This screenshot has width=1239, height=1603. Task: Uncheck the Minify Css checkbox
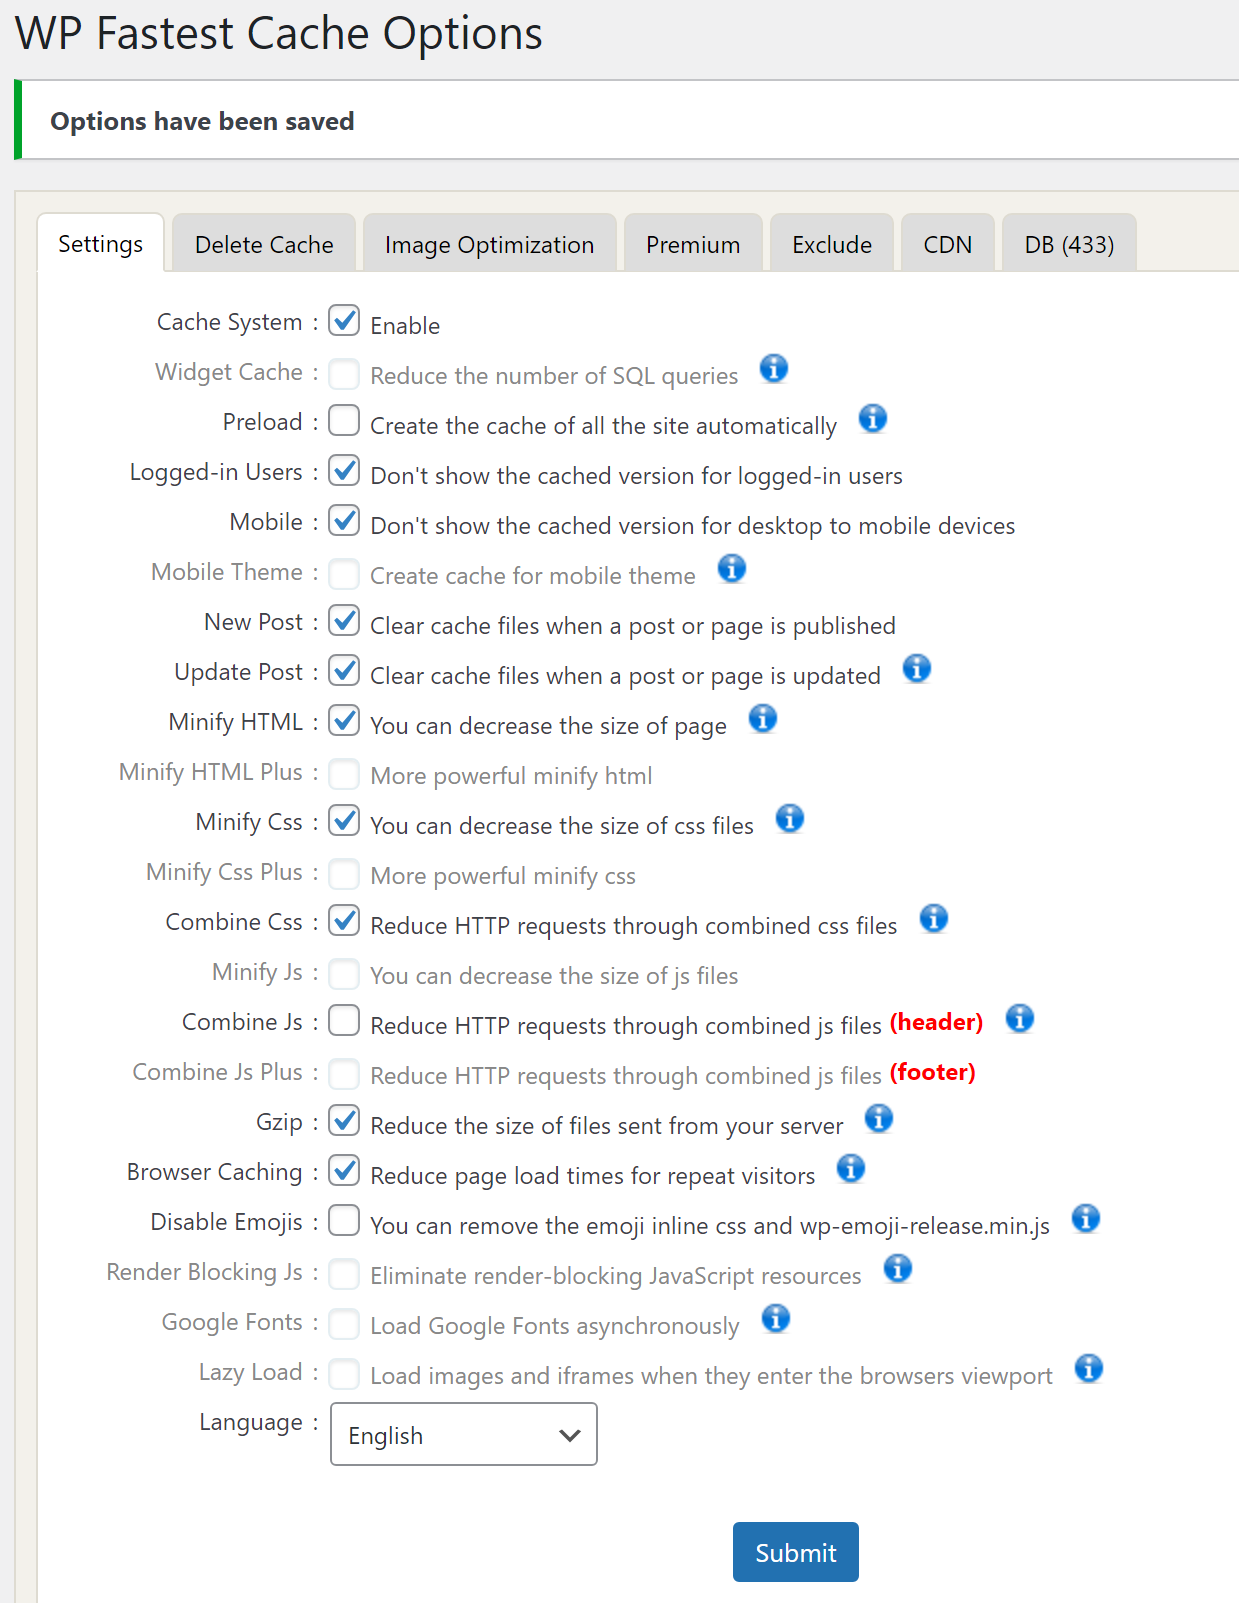pos(344,820)
